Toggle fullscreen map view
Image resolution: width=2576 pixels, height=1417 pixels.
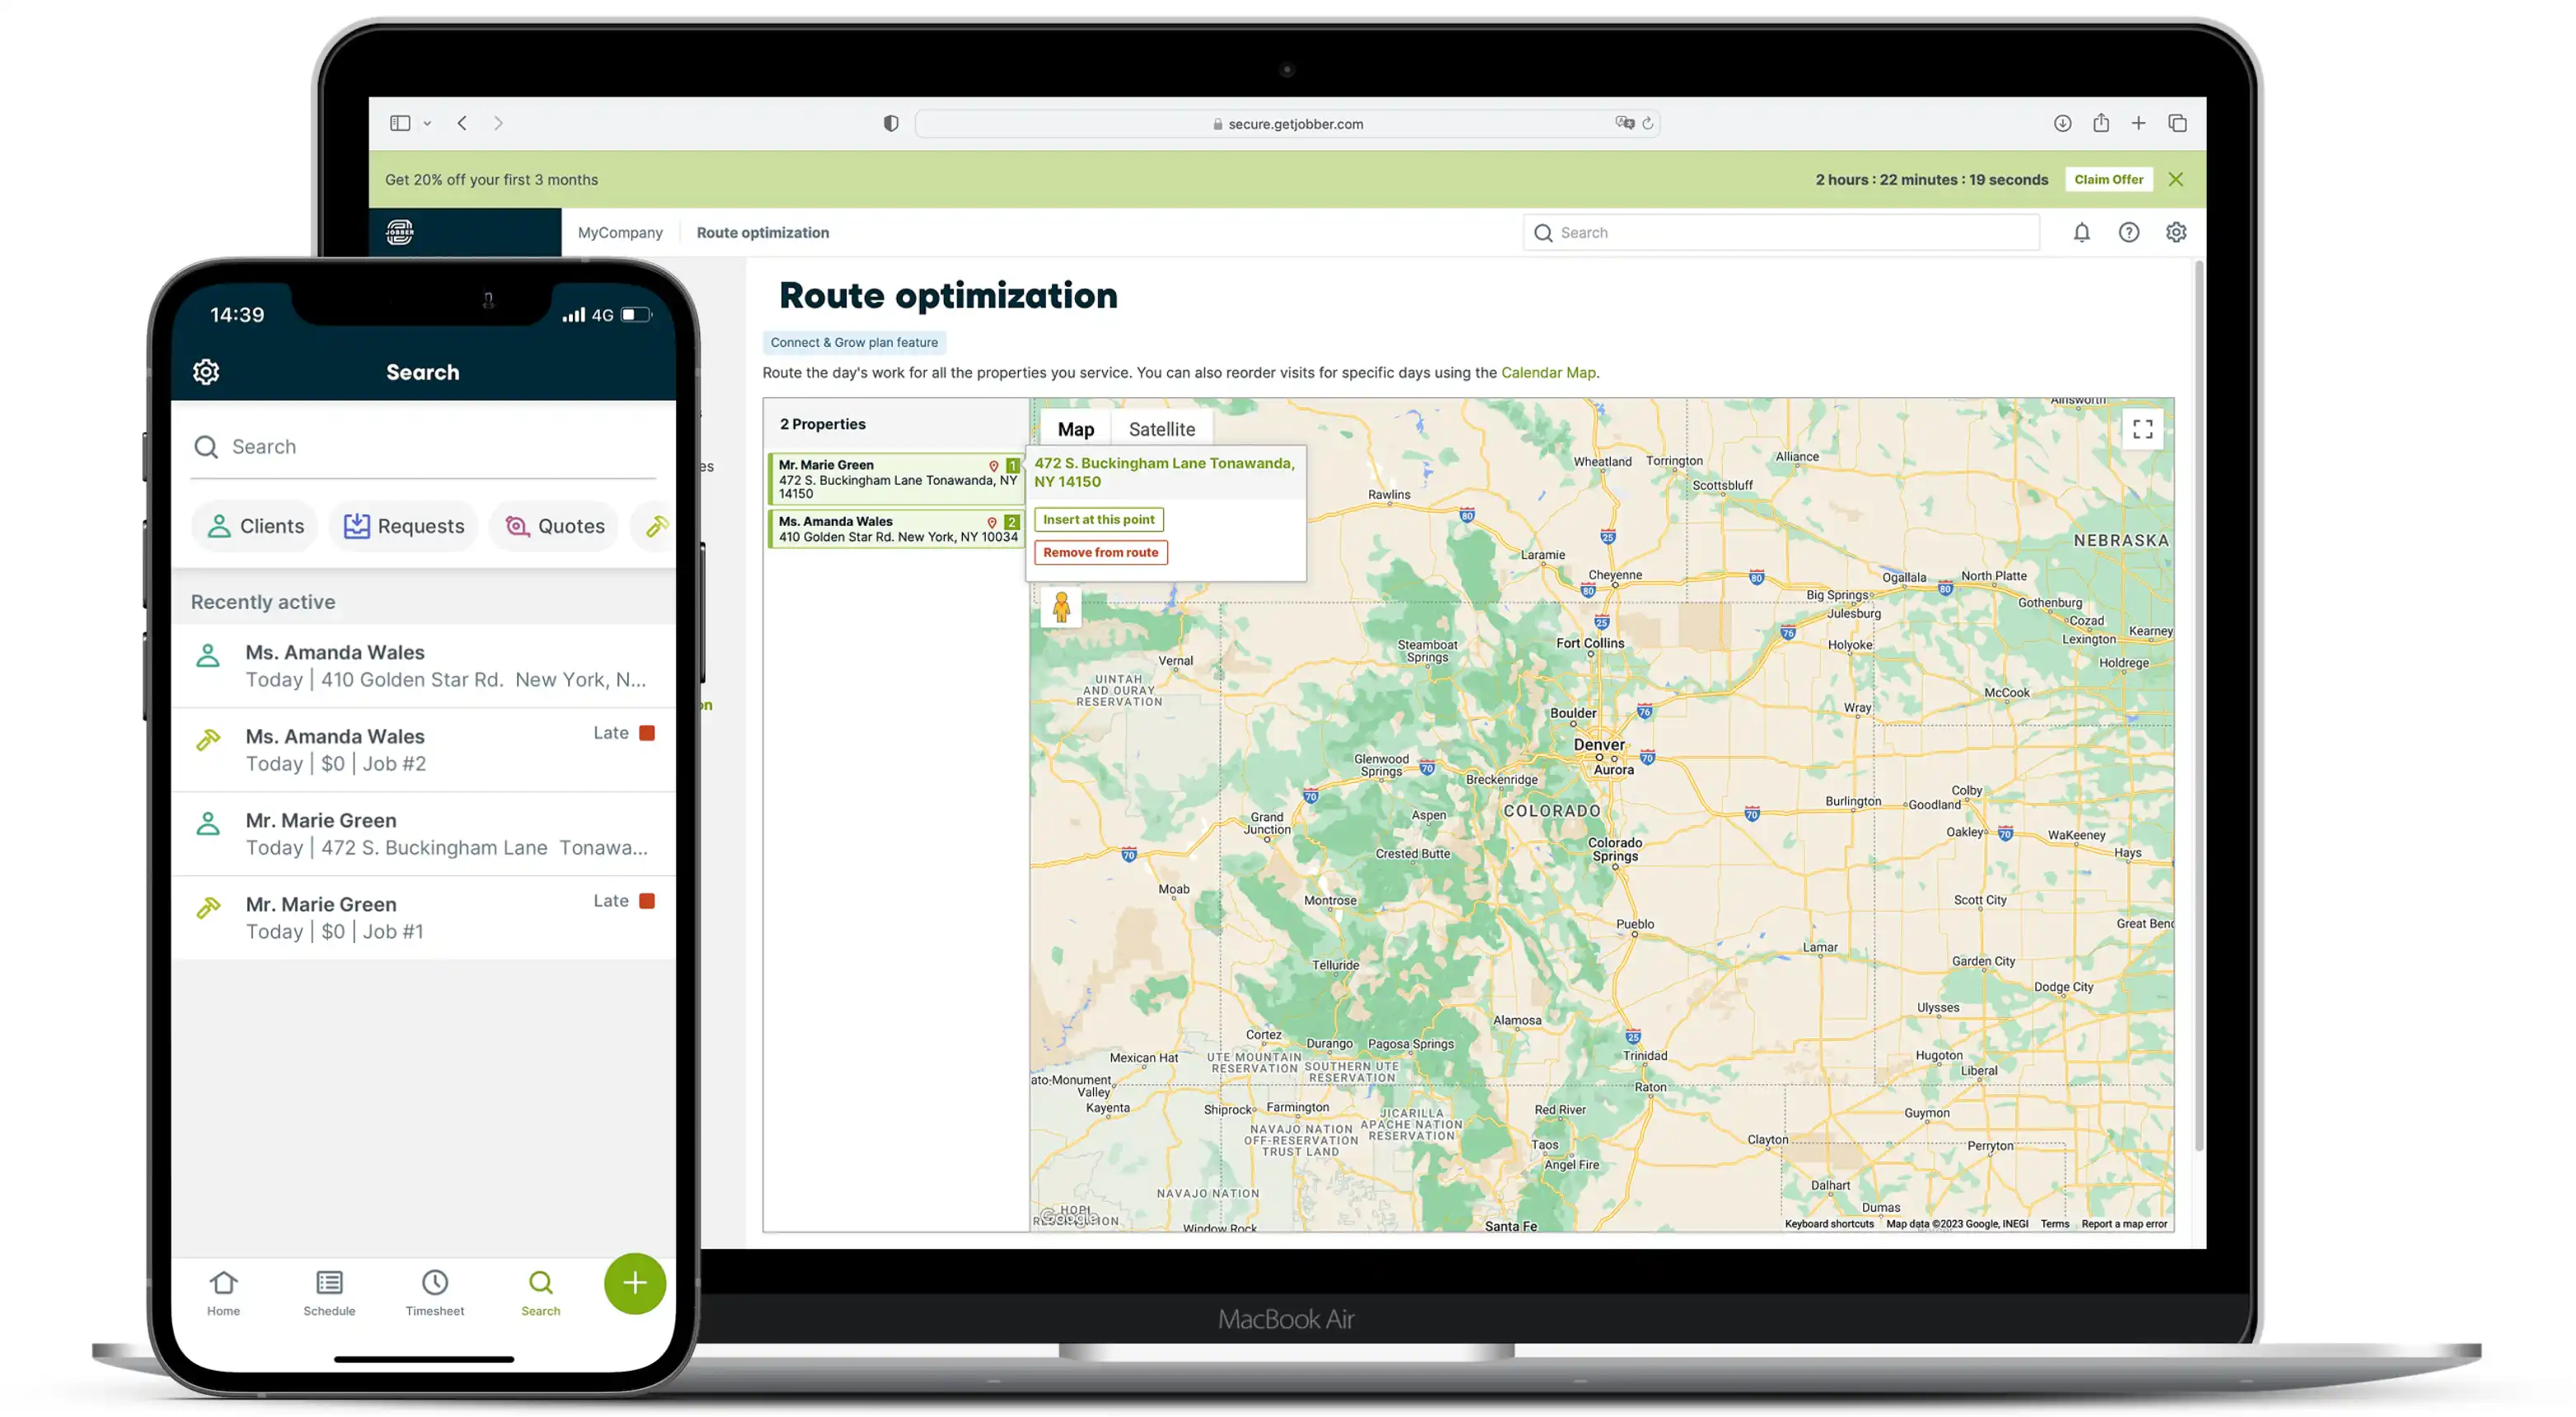pyautogui.click(x=2142, y=429)
